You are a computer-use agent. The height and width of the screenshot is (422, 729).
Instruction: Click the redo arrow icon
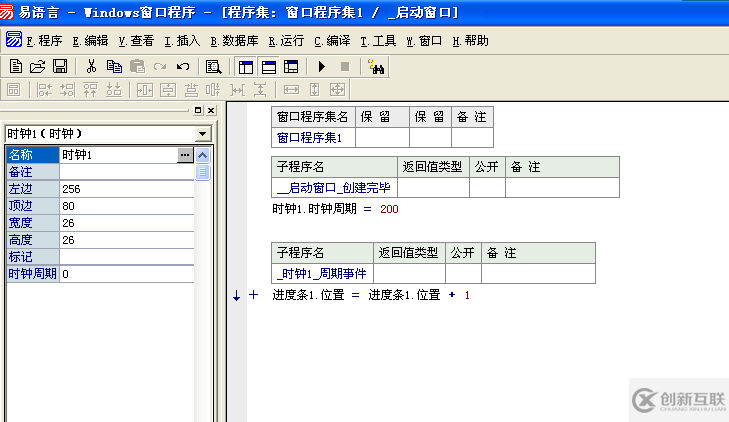[x=160, y=66]
